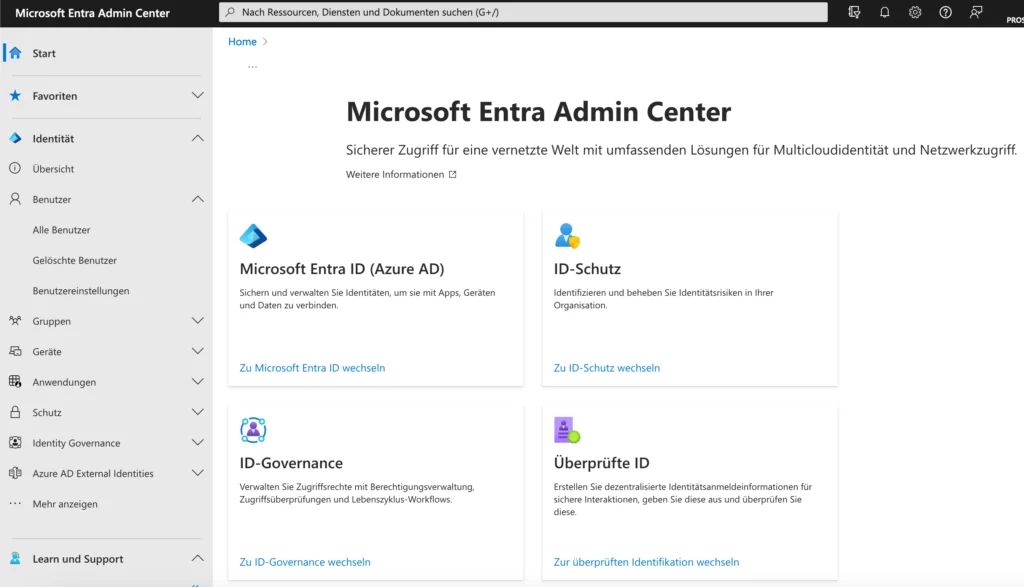
Task: Click Zu ID-Schutz wechseln link
Action: pyautogui.click(x=607, y=368)
